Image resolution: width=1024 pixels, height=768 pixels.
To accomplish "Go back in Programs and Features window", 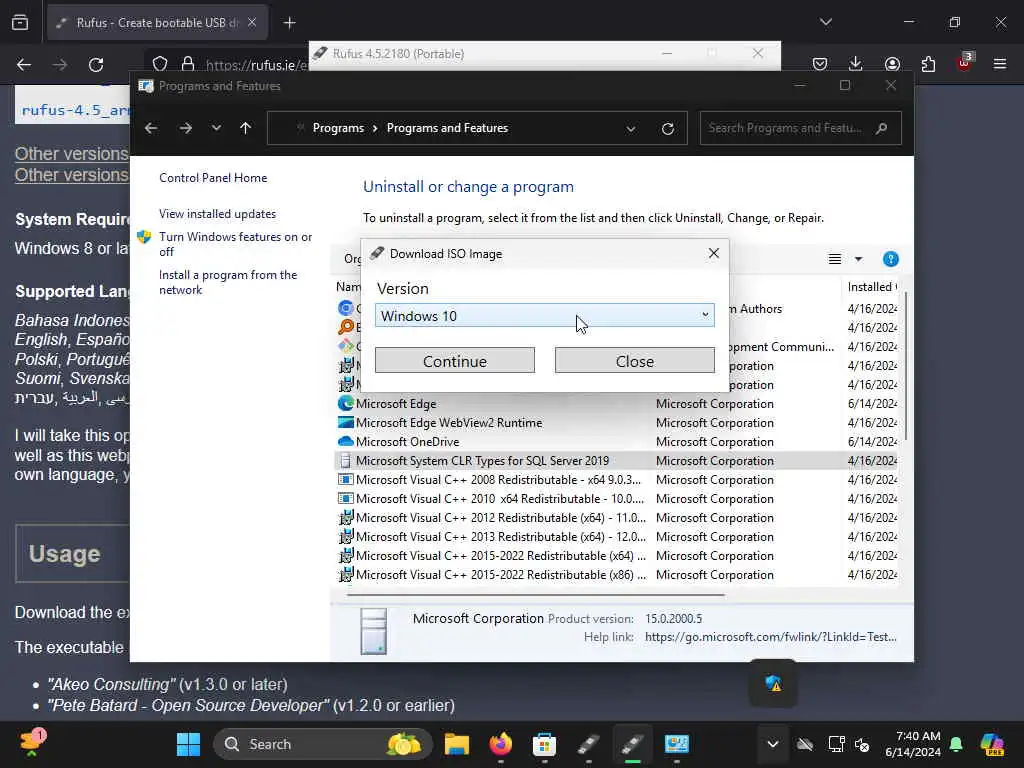I will 151,128.
